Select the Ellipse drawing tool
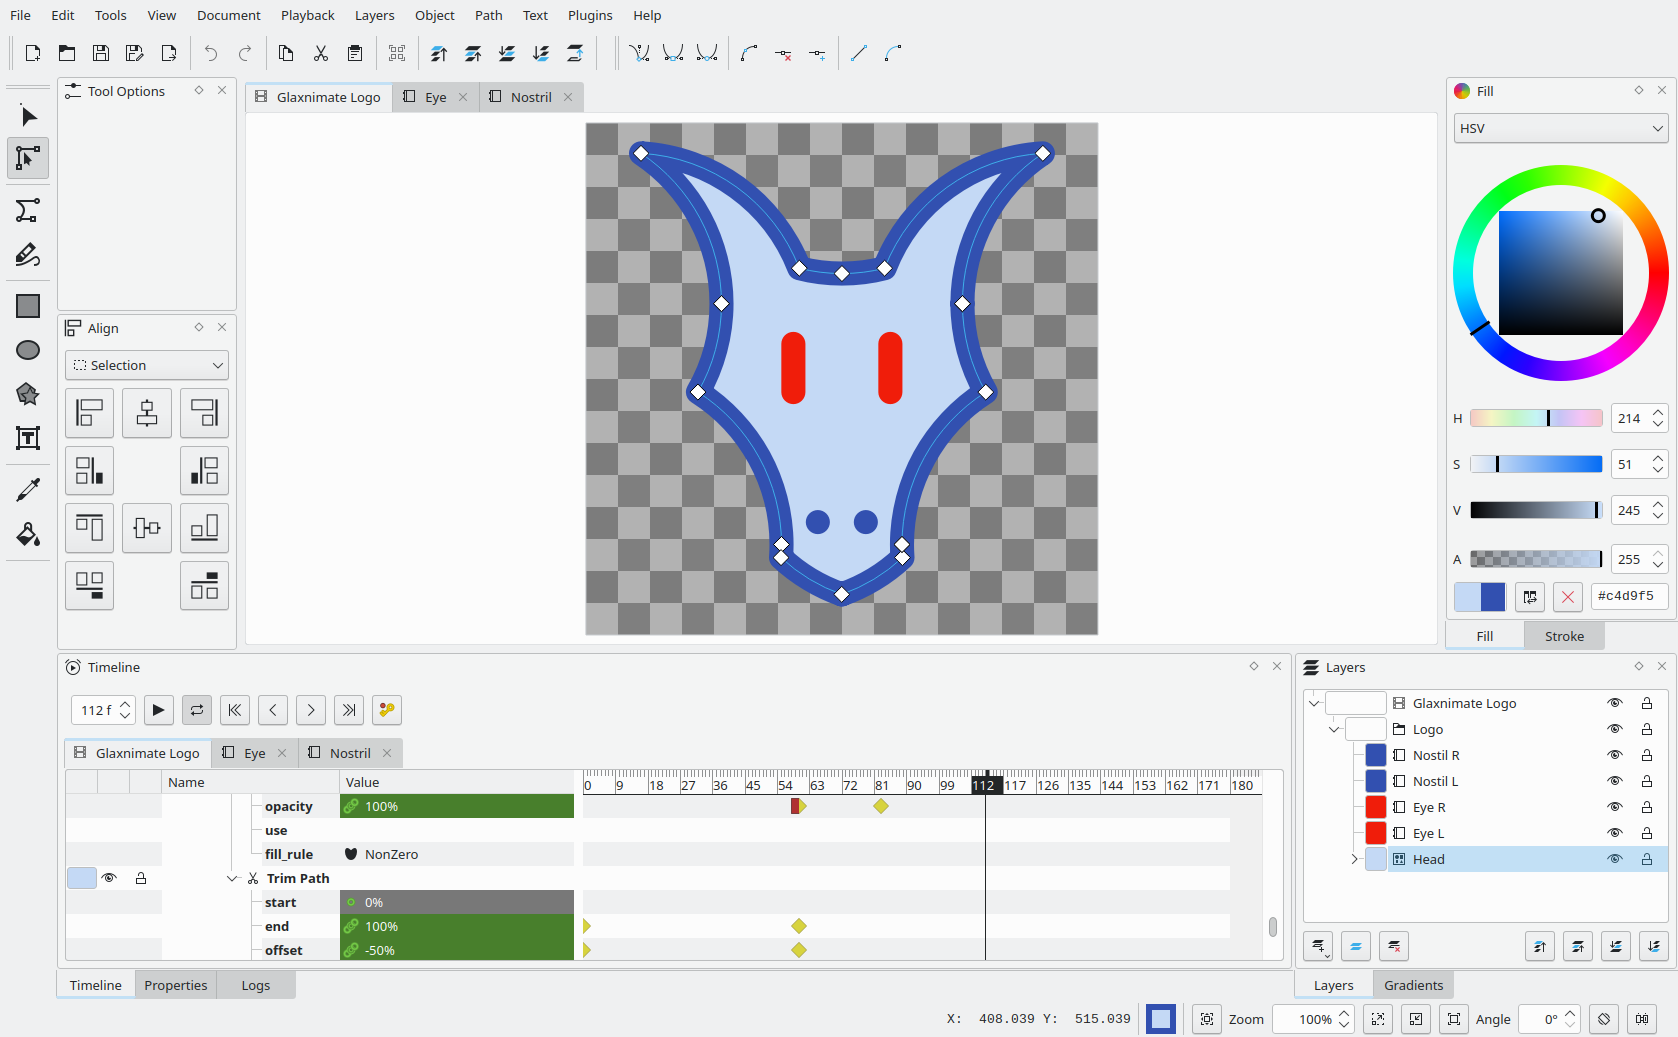1678x1037 pixels. 27,349
